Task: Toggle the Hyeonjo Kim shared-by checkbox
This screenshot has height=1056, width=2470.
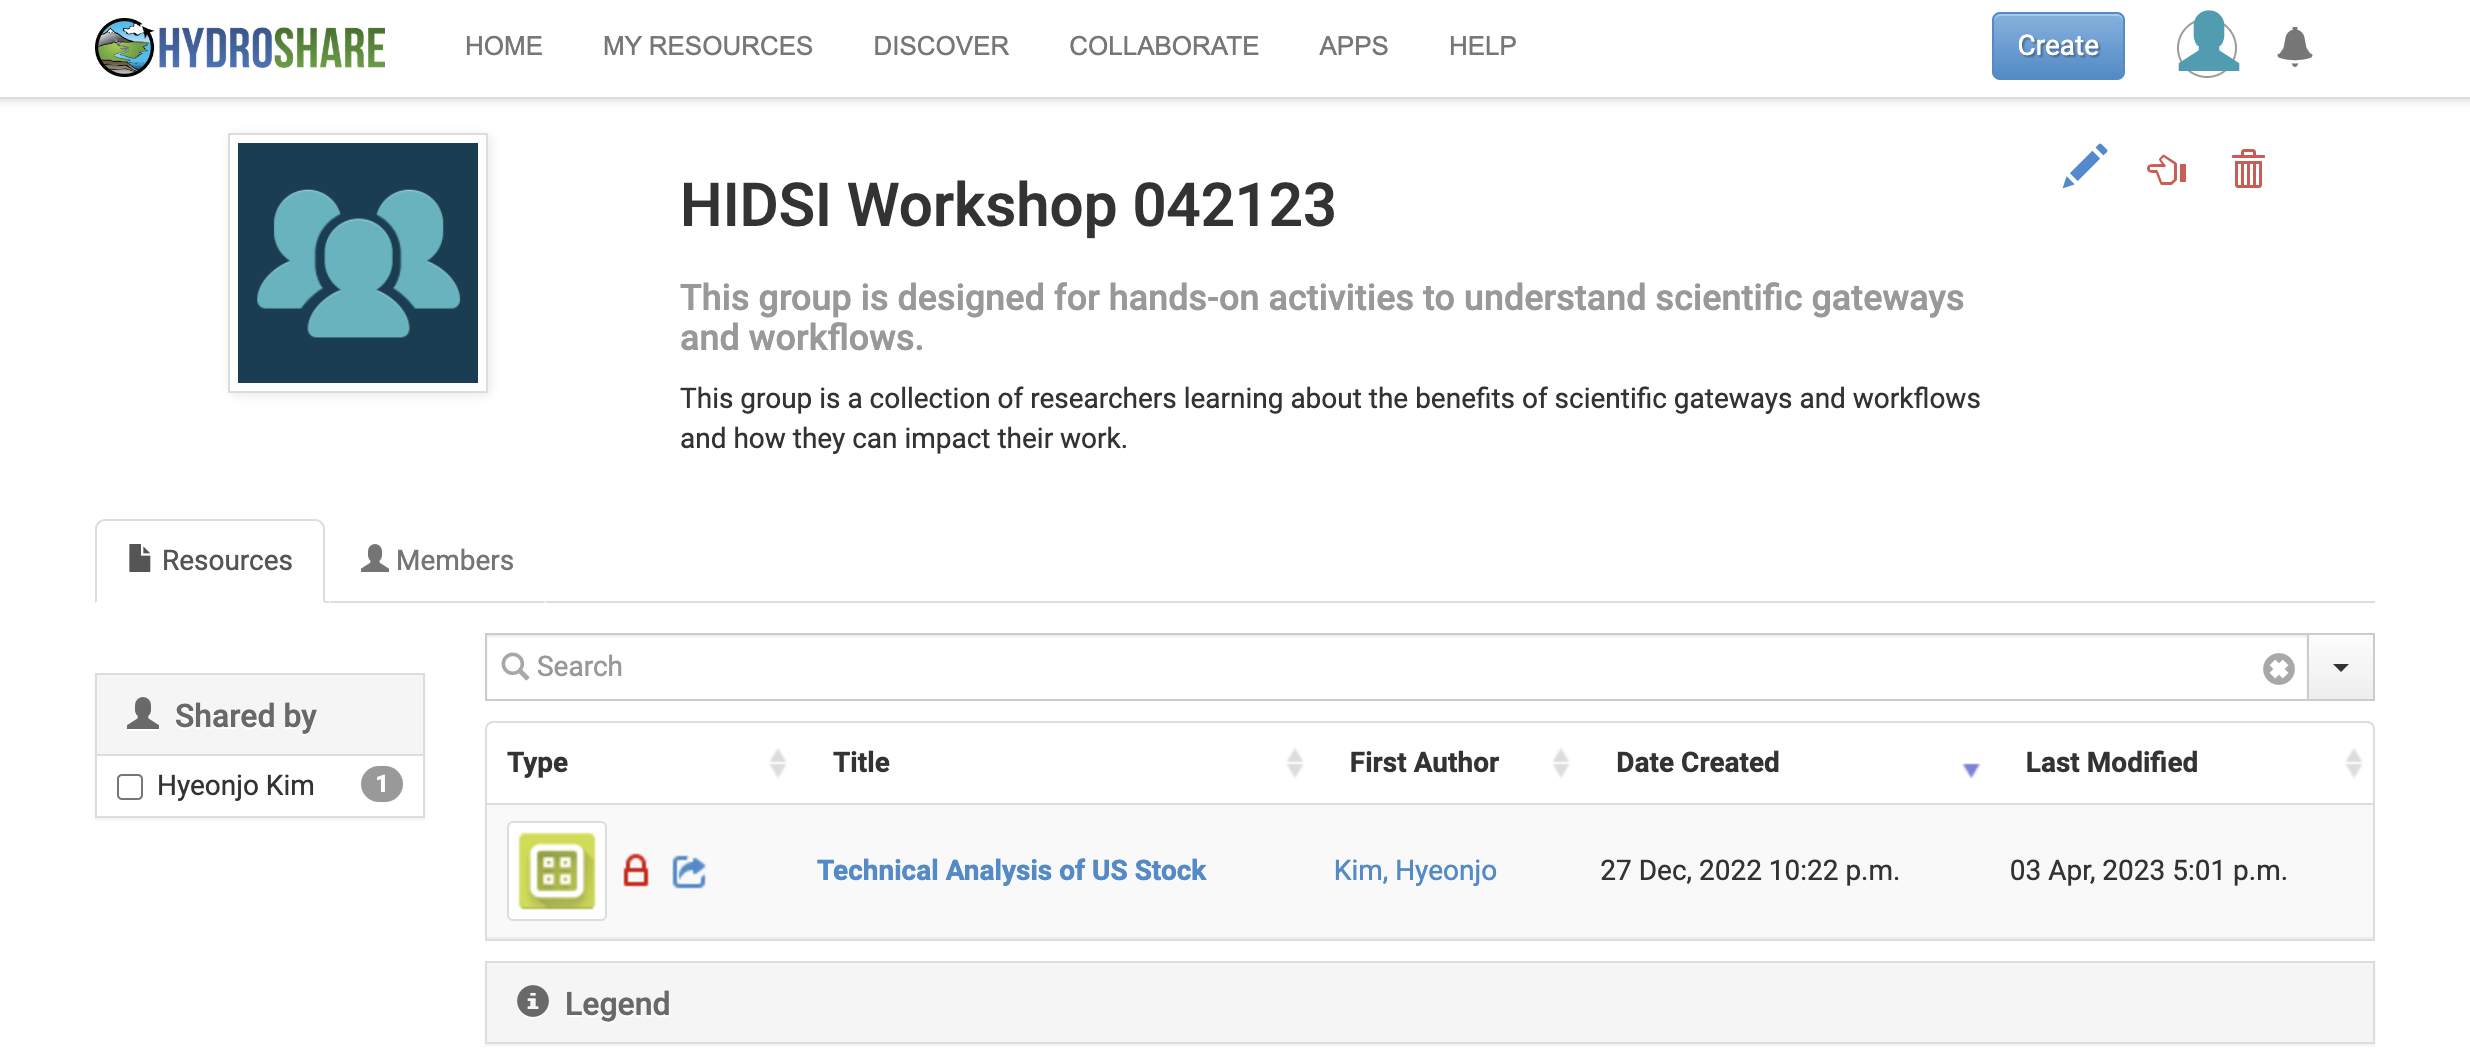Action: [130, 787]
